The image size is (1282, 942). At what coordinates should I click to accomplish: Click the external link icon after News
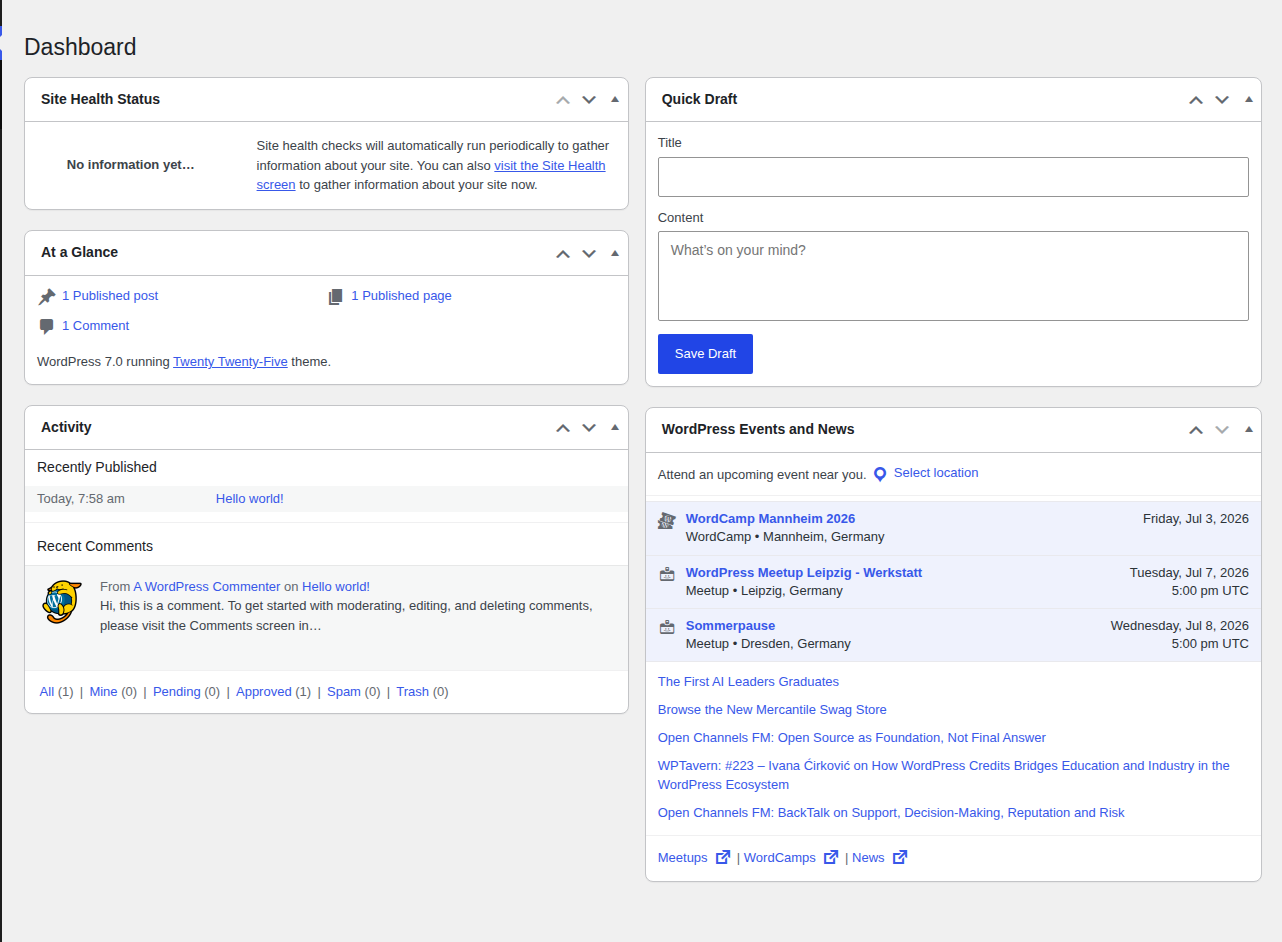[x=900, y=857]
